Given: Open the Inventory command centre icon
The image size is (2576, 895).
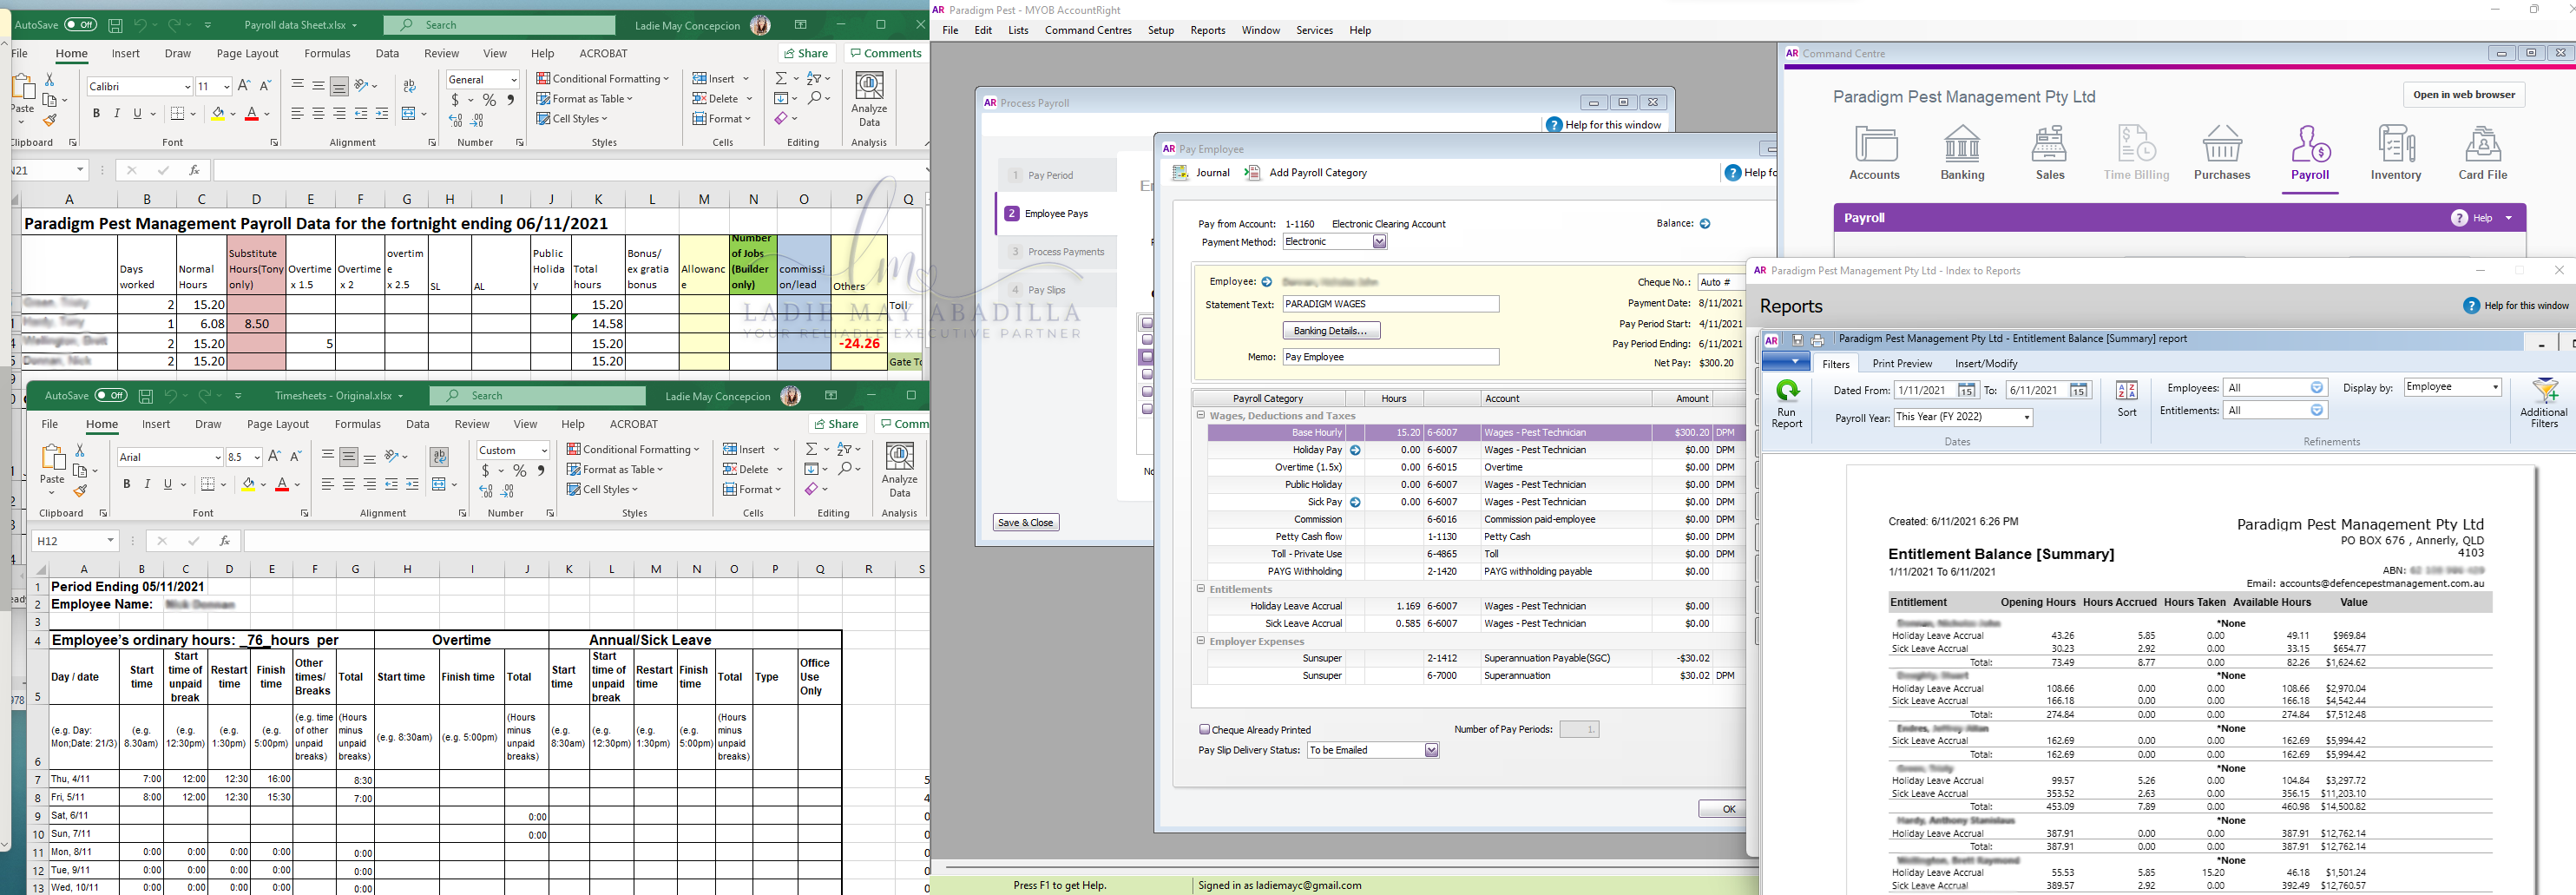Looking at the screenshot, I should (2396, 153).
